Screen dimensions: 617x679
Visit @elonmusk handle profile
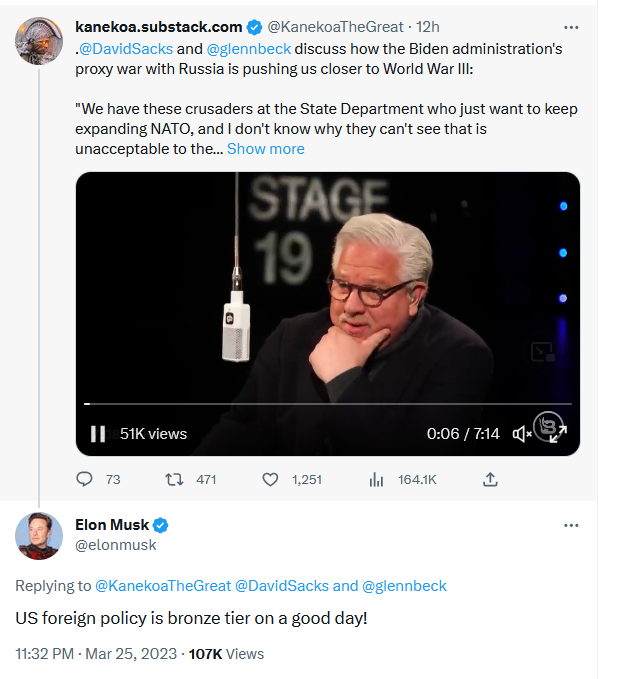click(x=116, y=545)
